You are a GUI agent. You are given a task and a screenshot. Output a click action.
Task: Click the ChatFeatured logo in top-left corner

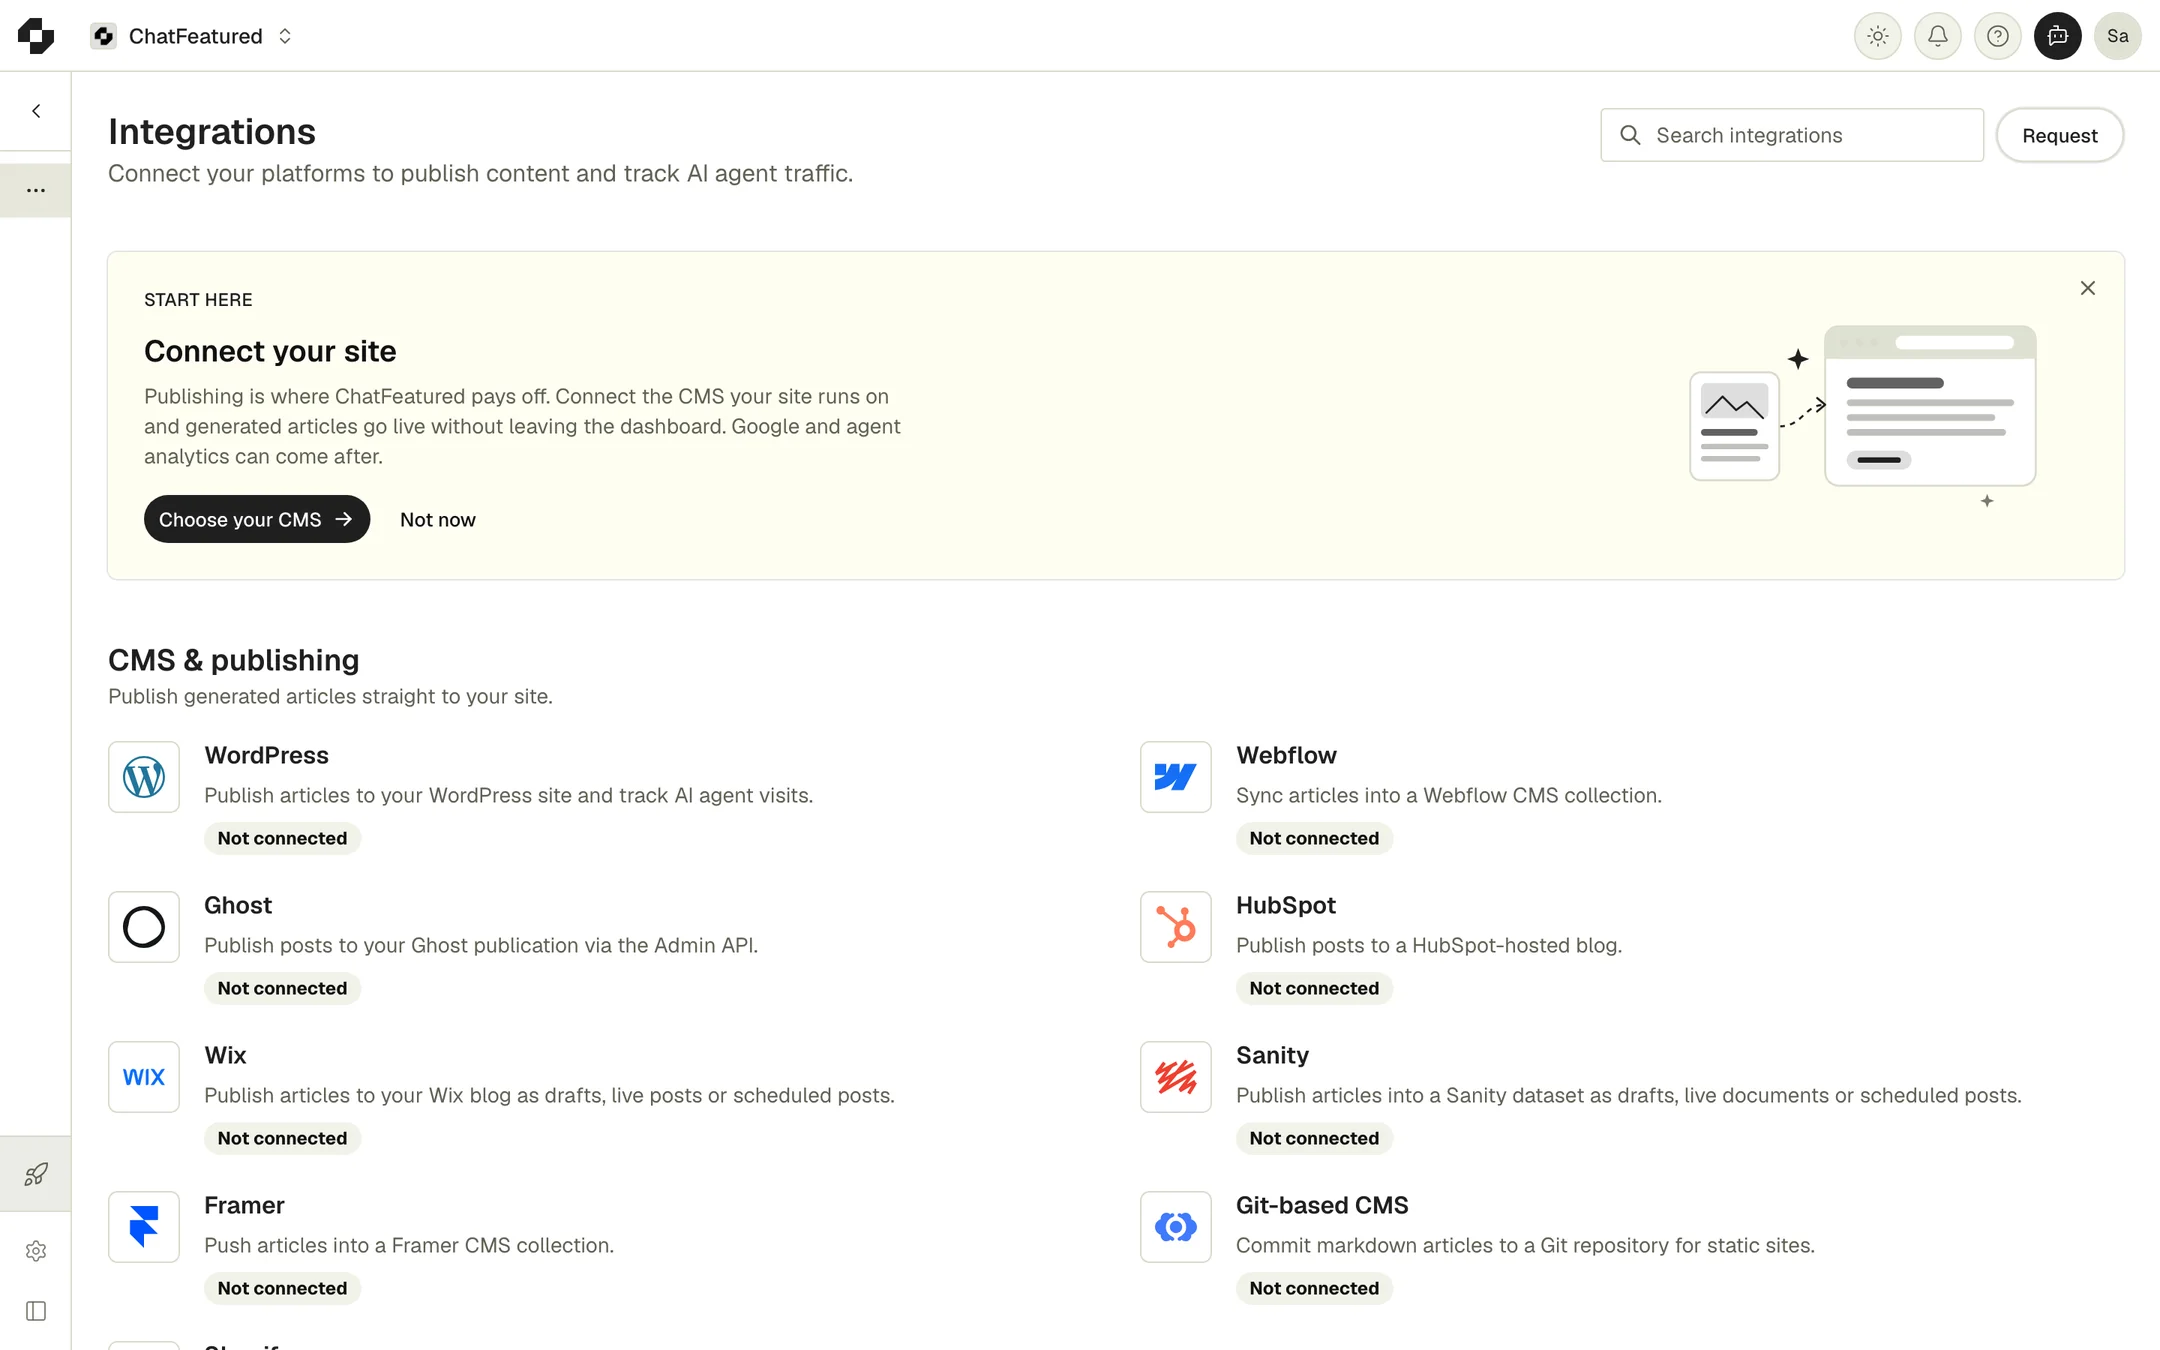point(36,36)
